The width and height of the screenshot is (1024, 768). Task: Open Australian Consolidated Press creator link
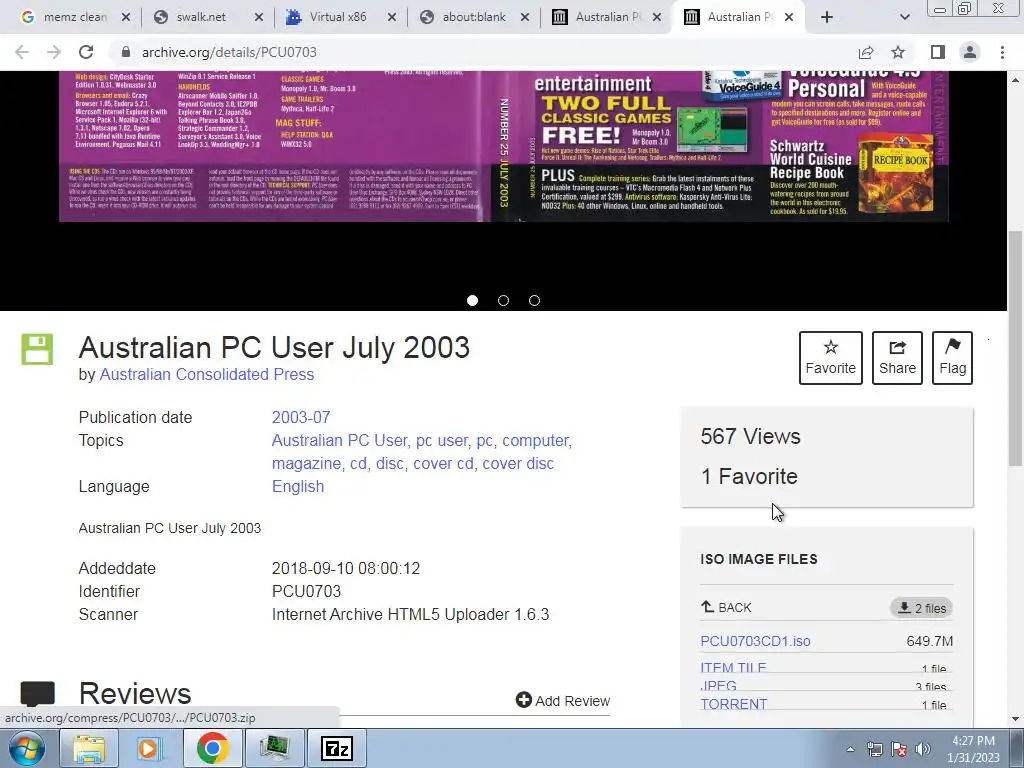coord(206,374)
